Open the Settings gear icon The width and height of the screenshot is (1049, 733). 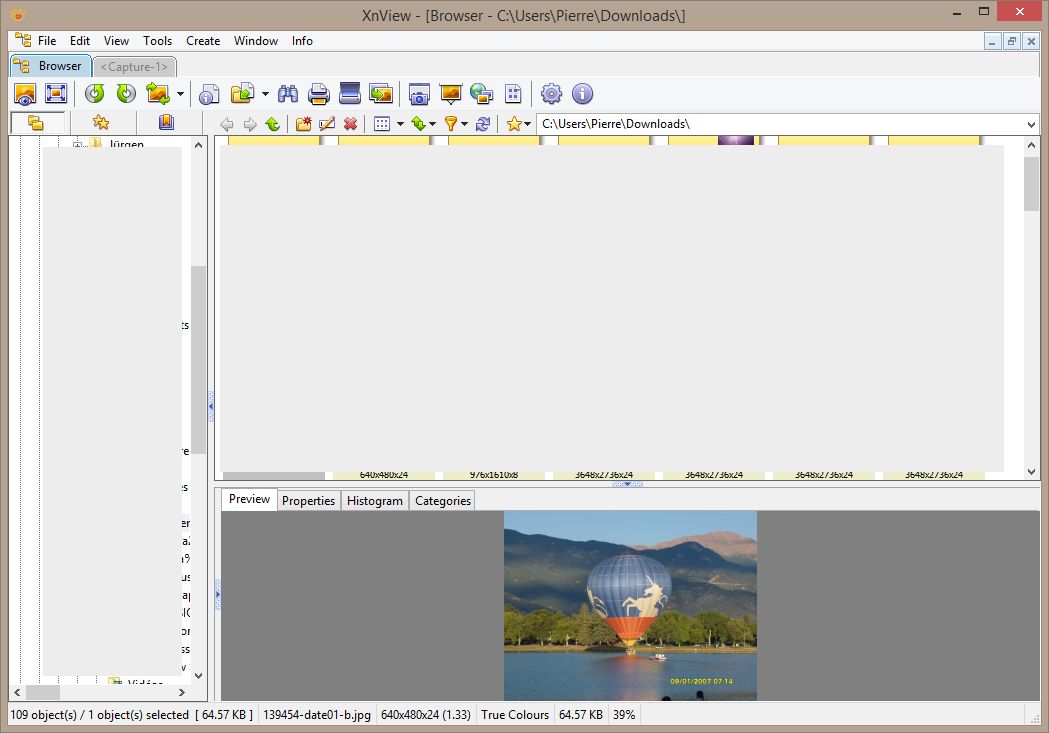click(x=551, y=94)
